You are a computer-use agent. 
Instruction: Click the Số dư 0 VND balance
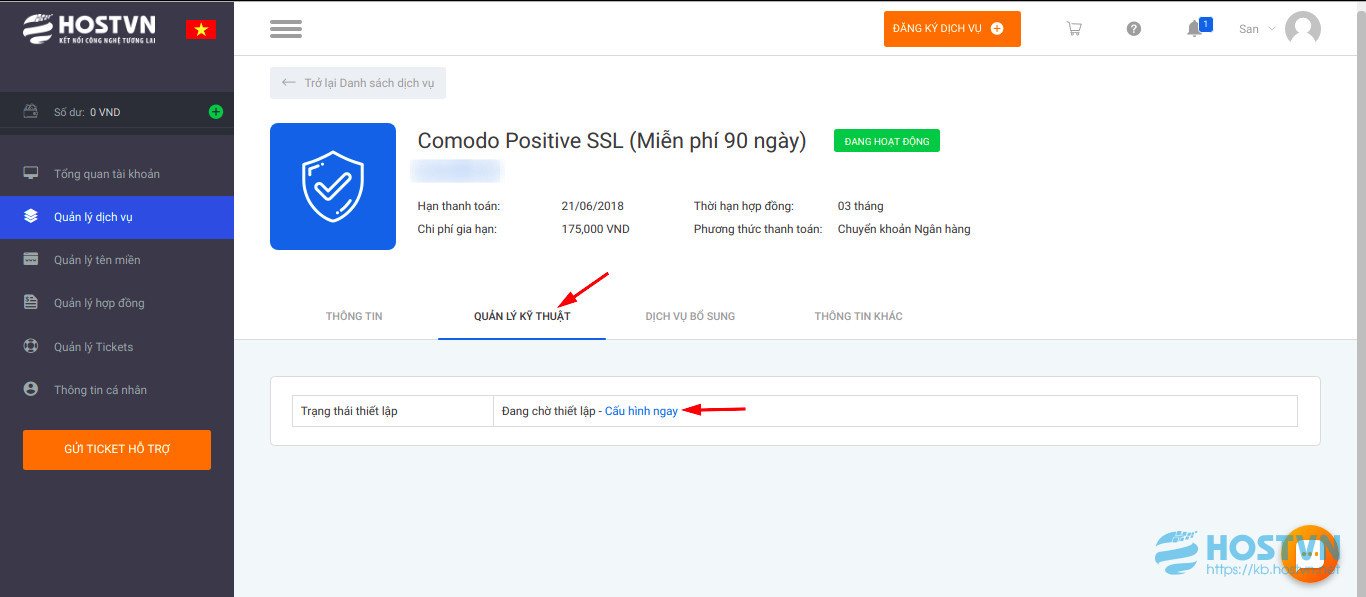tap(87, 112)
